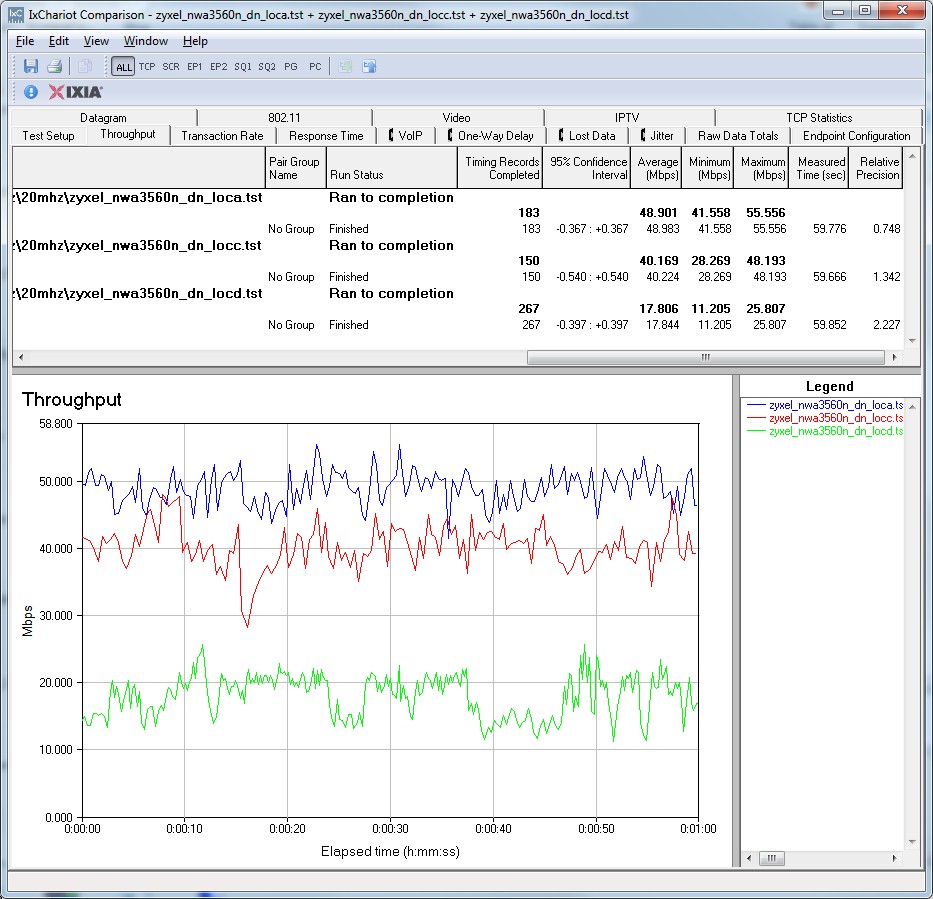The image size is (933, 899).
Task: Click the Legend panel scroll-right arrow
Action: pos(894,858)
